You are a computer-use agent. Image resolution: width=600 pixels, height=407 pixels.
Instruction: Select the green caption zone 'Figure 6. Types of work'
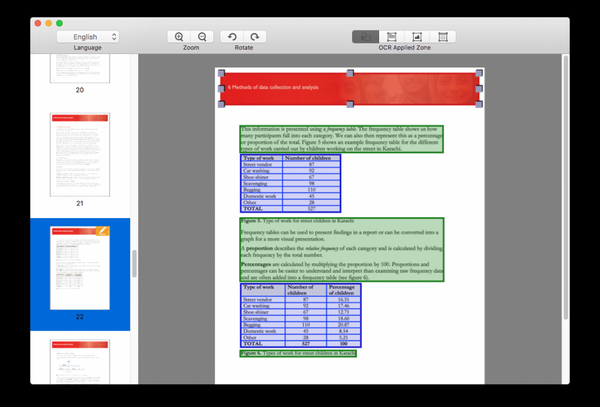pos(298,353)
